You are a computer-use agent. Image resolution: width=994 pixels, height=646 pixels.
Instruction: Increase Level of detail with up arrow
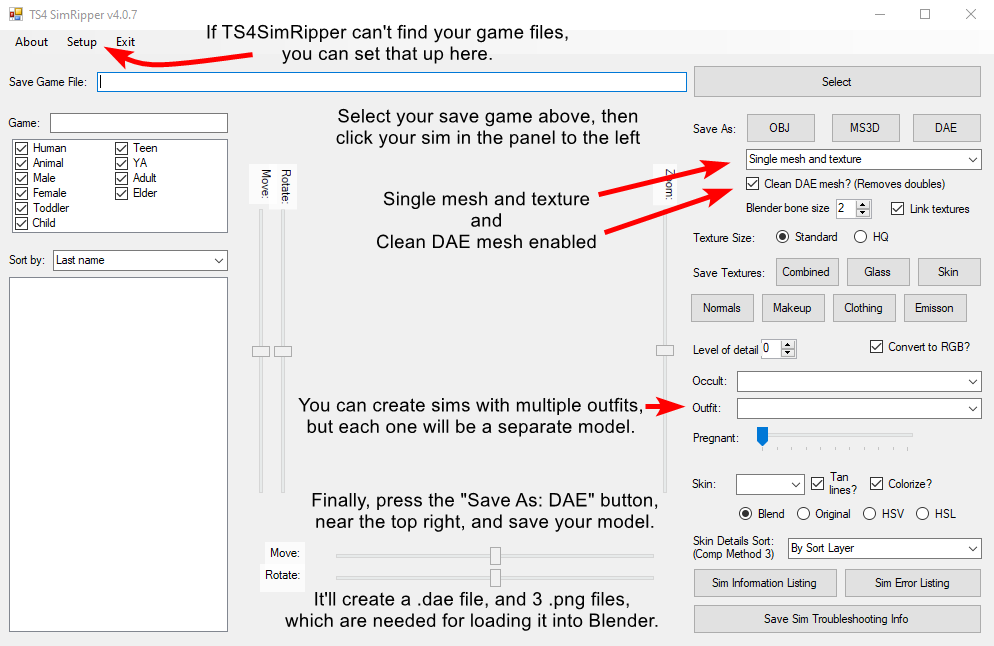pyautogui.click(x=788, y=344)
